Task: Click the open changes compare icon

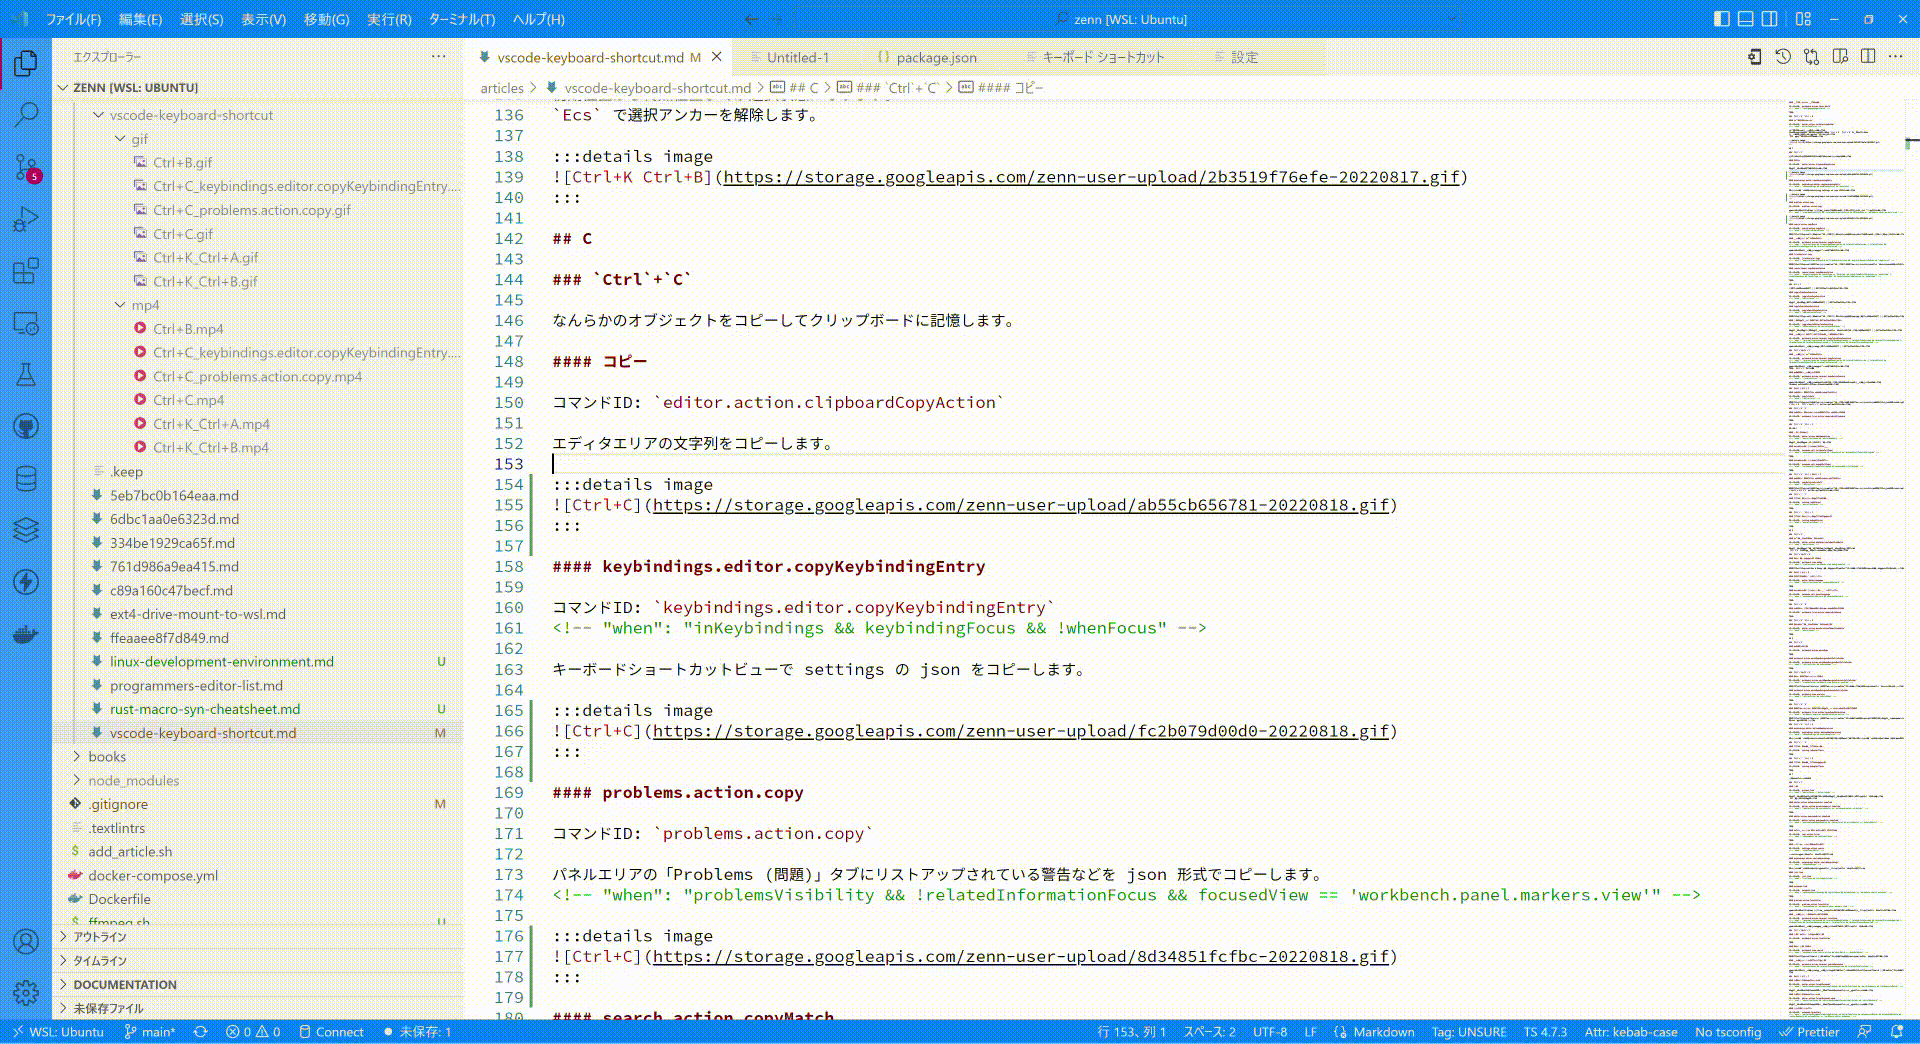Action: 1811,57
